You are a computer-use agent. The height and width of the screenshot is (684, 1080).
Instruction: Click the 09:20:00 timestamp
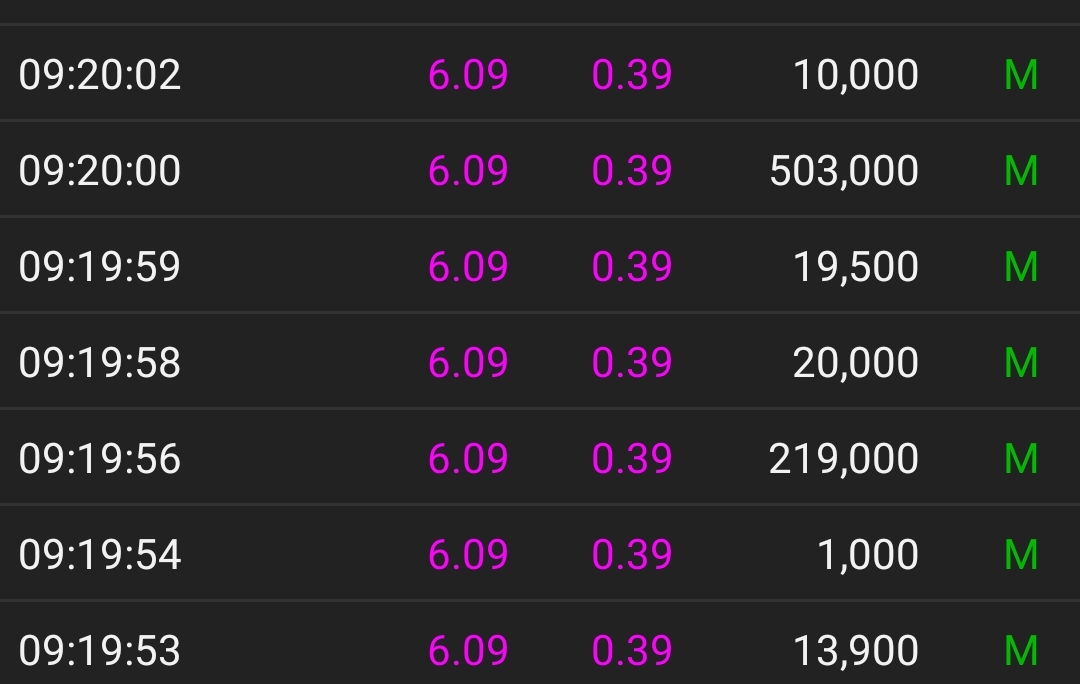(x=100, y=171)
